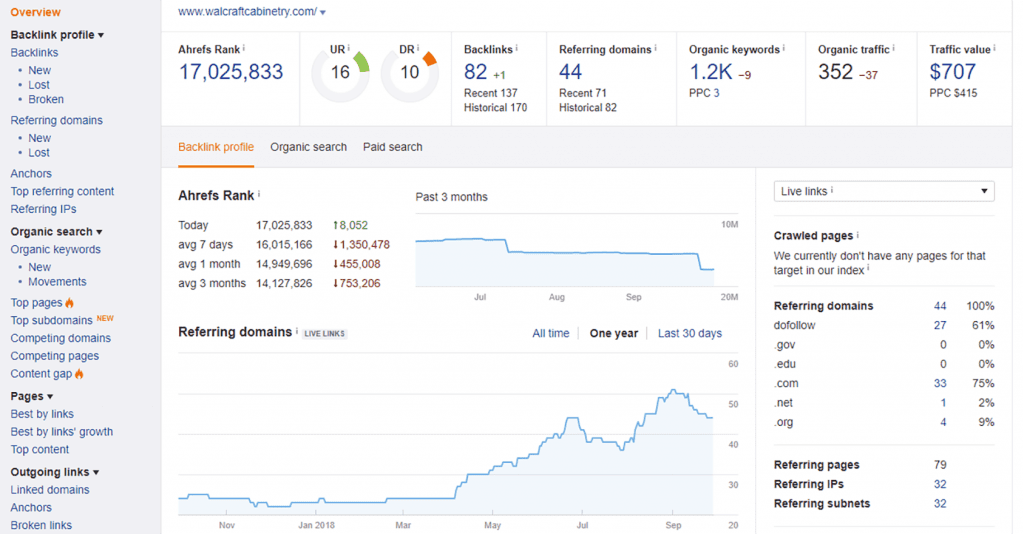Click the info icon beside UR gauge
This screenshot has height=534, width=1024.
pos(349,48)
